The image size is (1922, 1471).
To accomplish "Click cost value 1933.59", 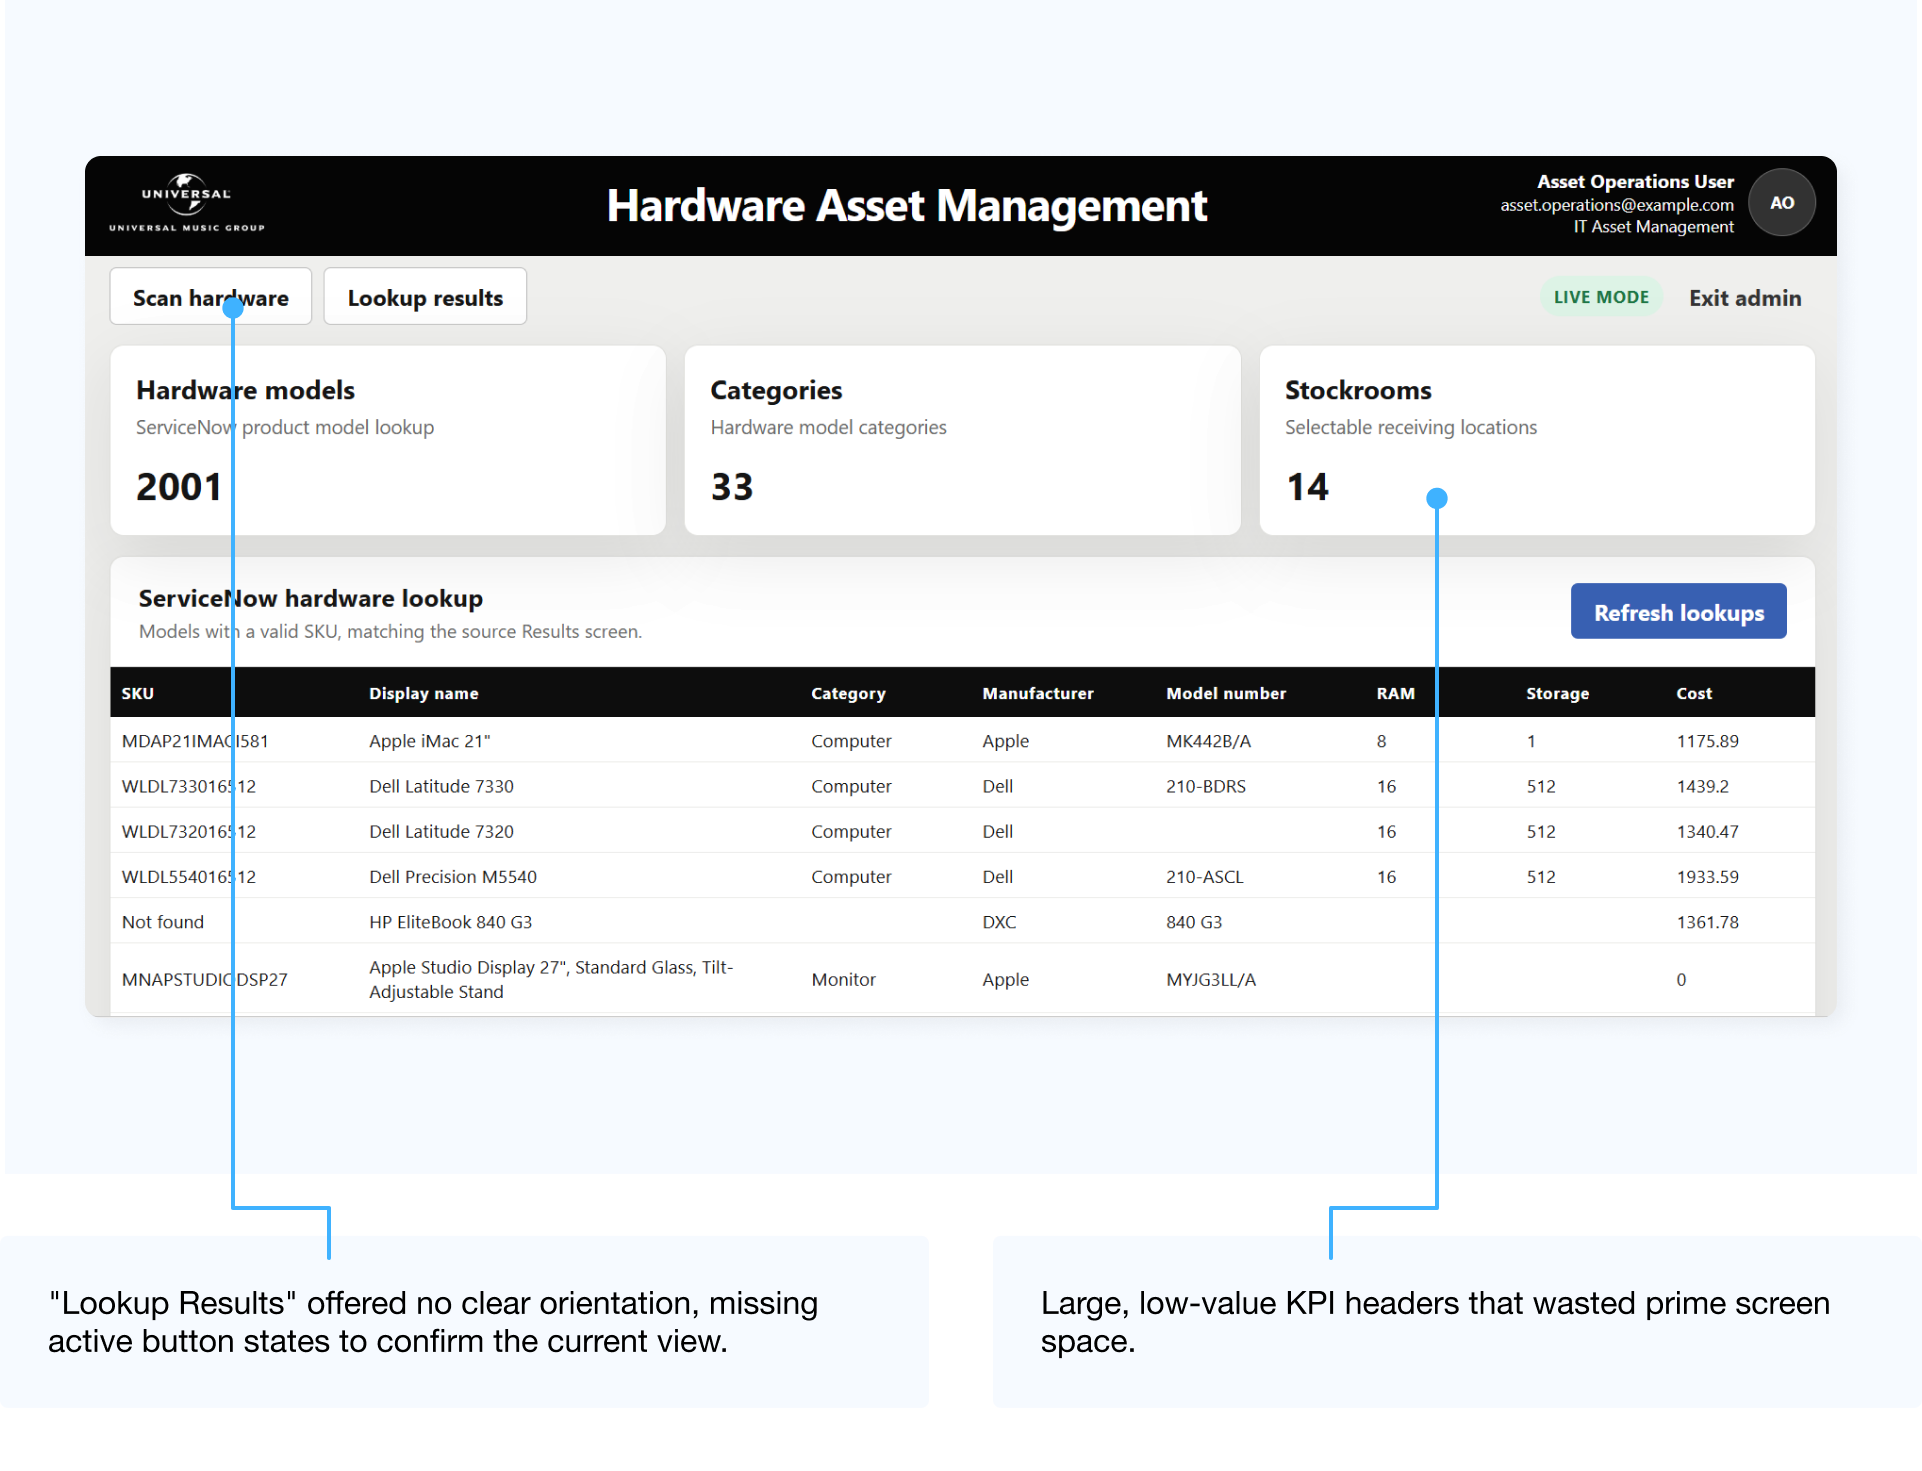I will pos(1707,876).
